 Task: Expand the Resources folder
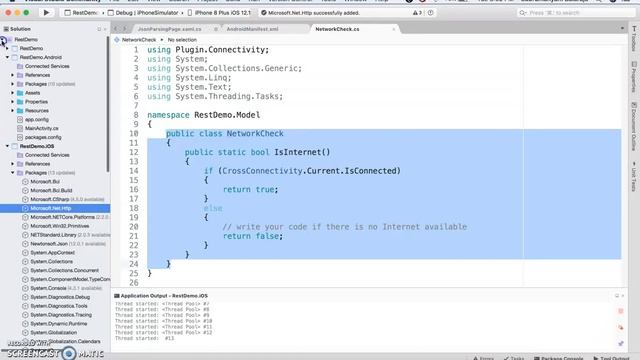click(13, 111)
